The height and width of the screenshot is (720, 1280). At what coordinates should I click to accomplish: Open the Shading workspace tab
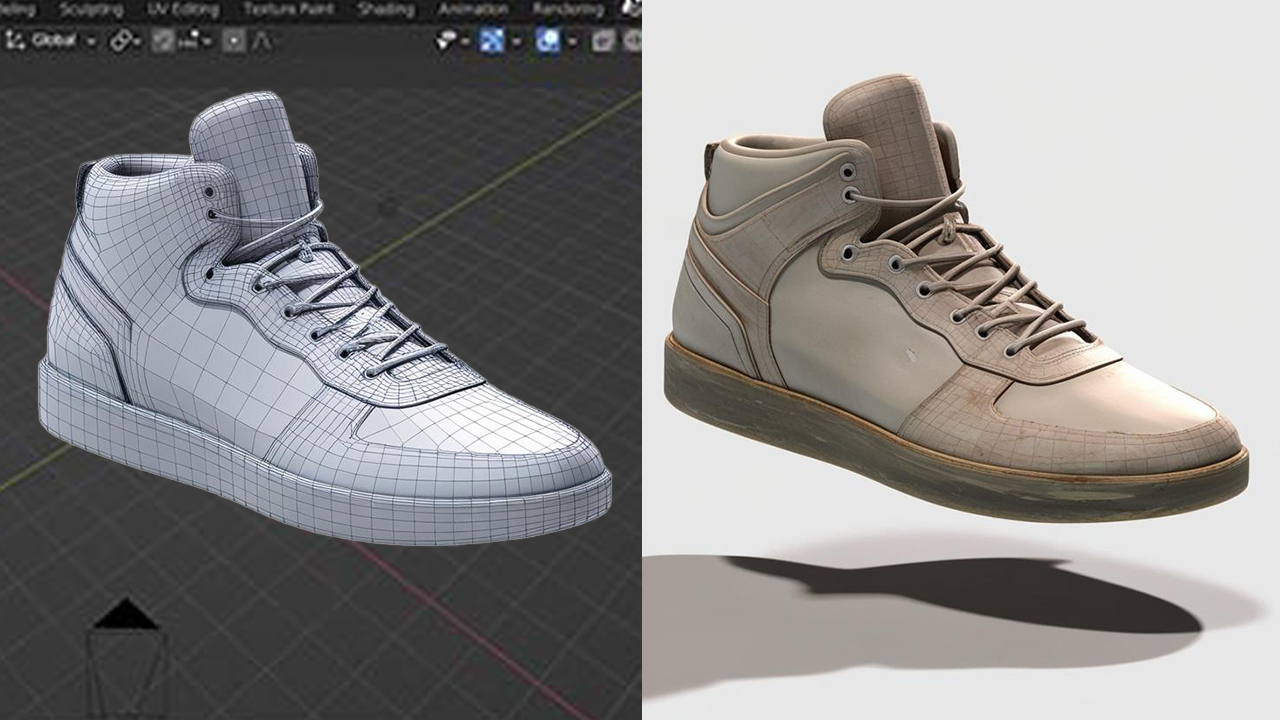(385, 10)
